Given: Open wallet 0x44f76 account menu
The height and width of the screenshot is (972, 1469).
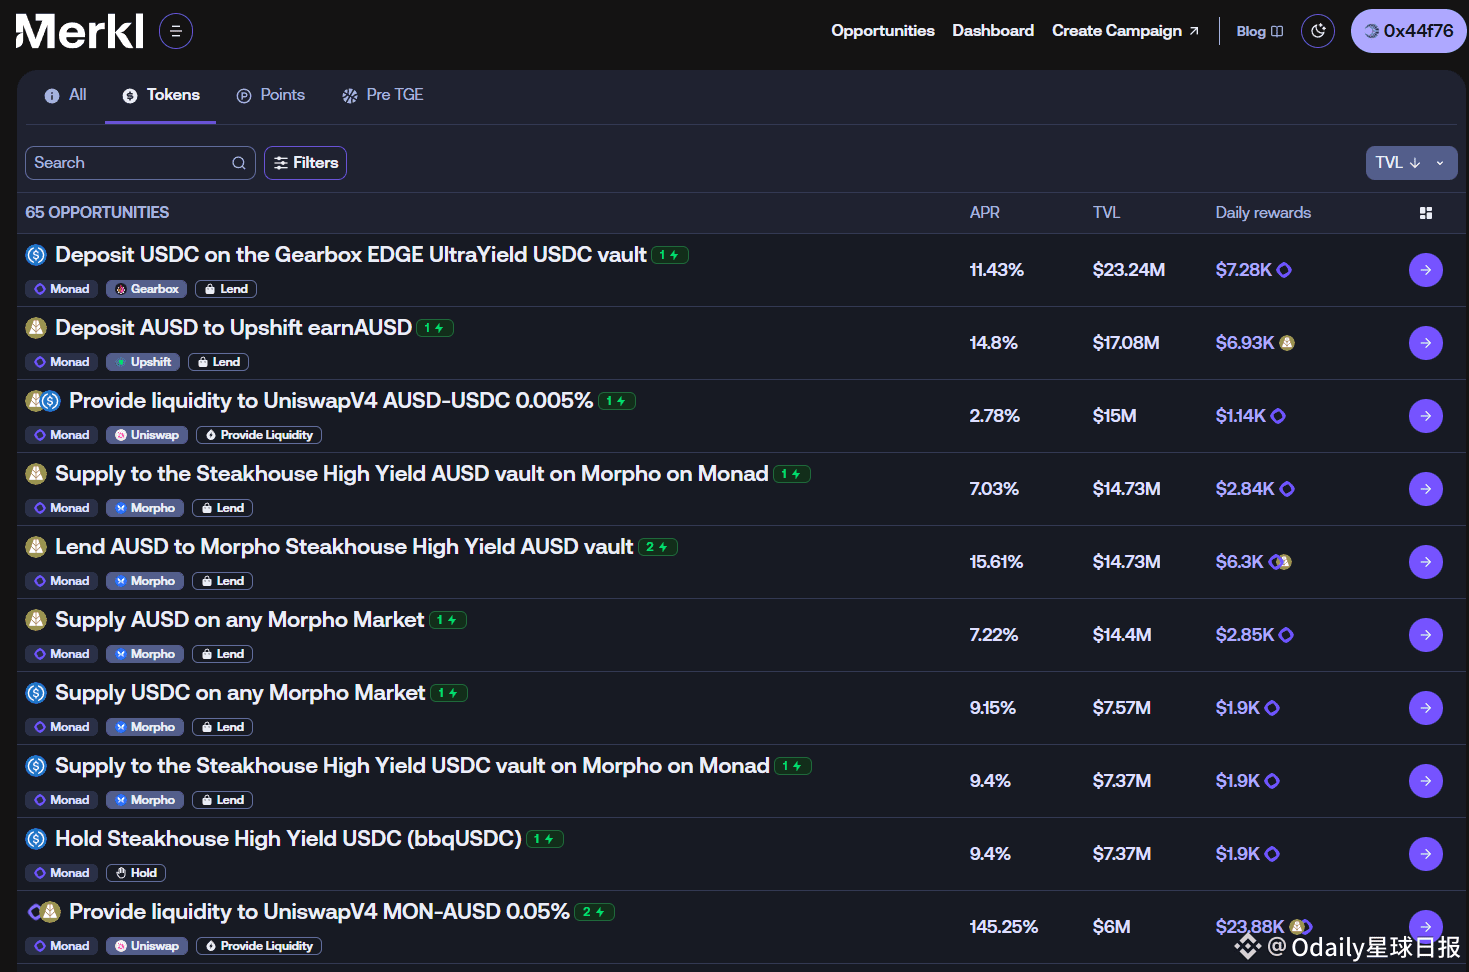Looking at the screenshot, I should pos(1408,31).
